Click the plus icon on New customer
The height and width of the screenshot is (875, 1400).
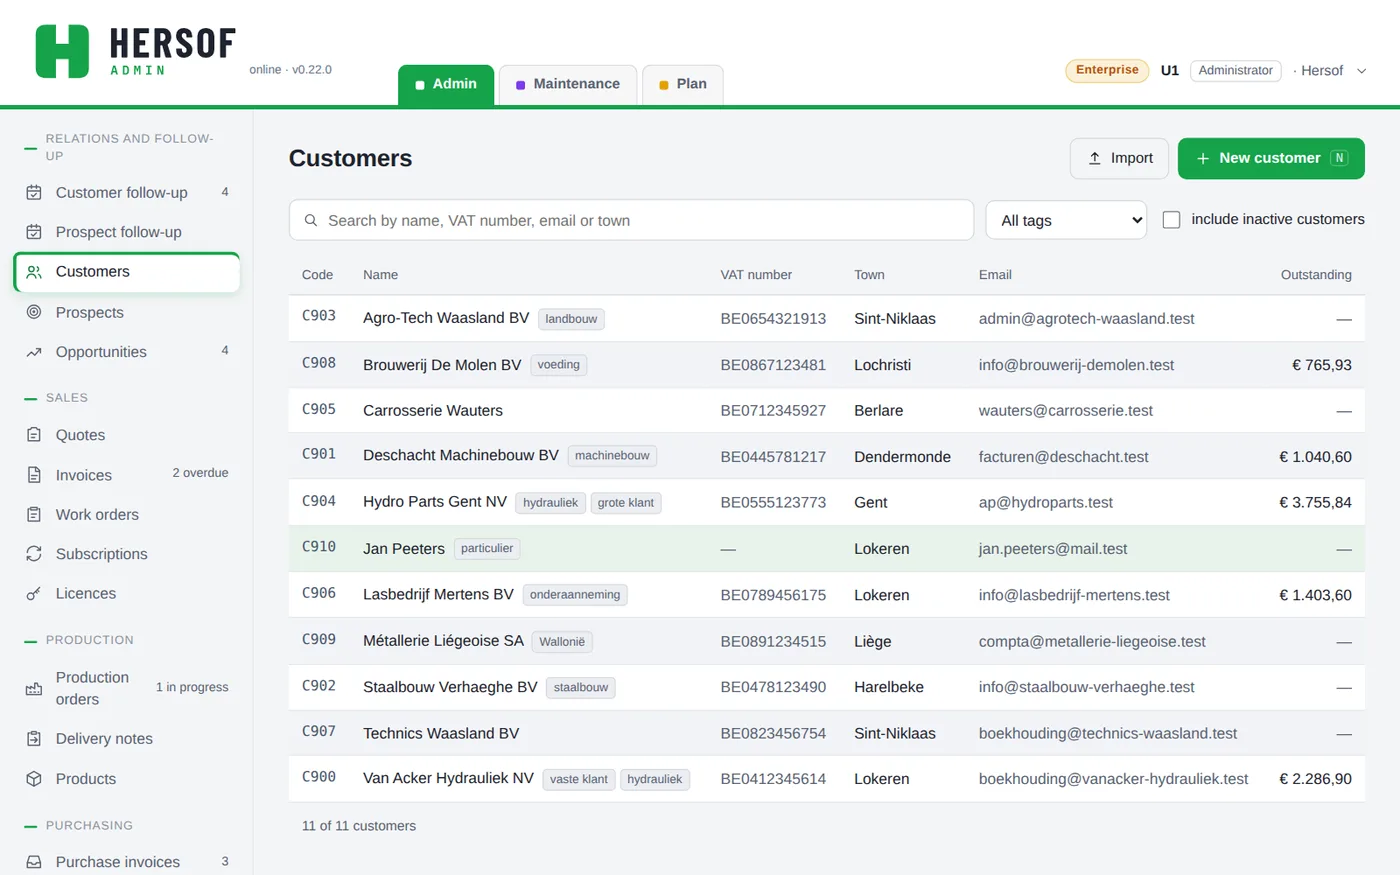[1203, 158]
